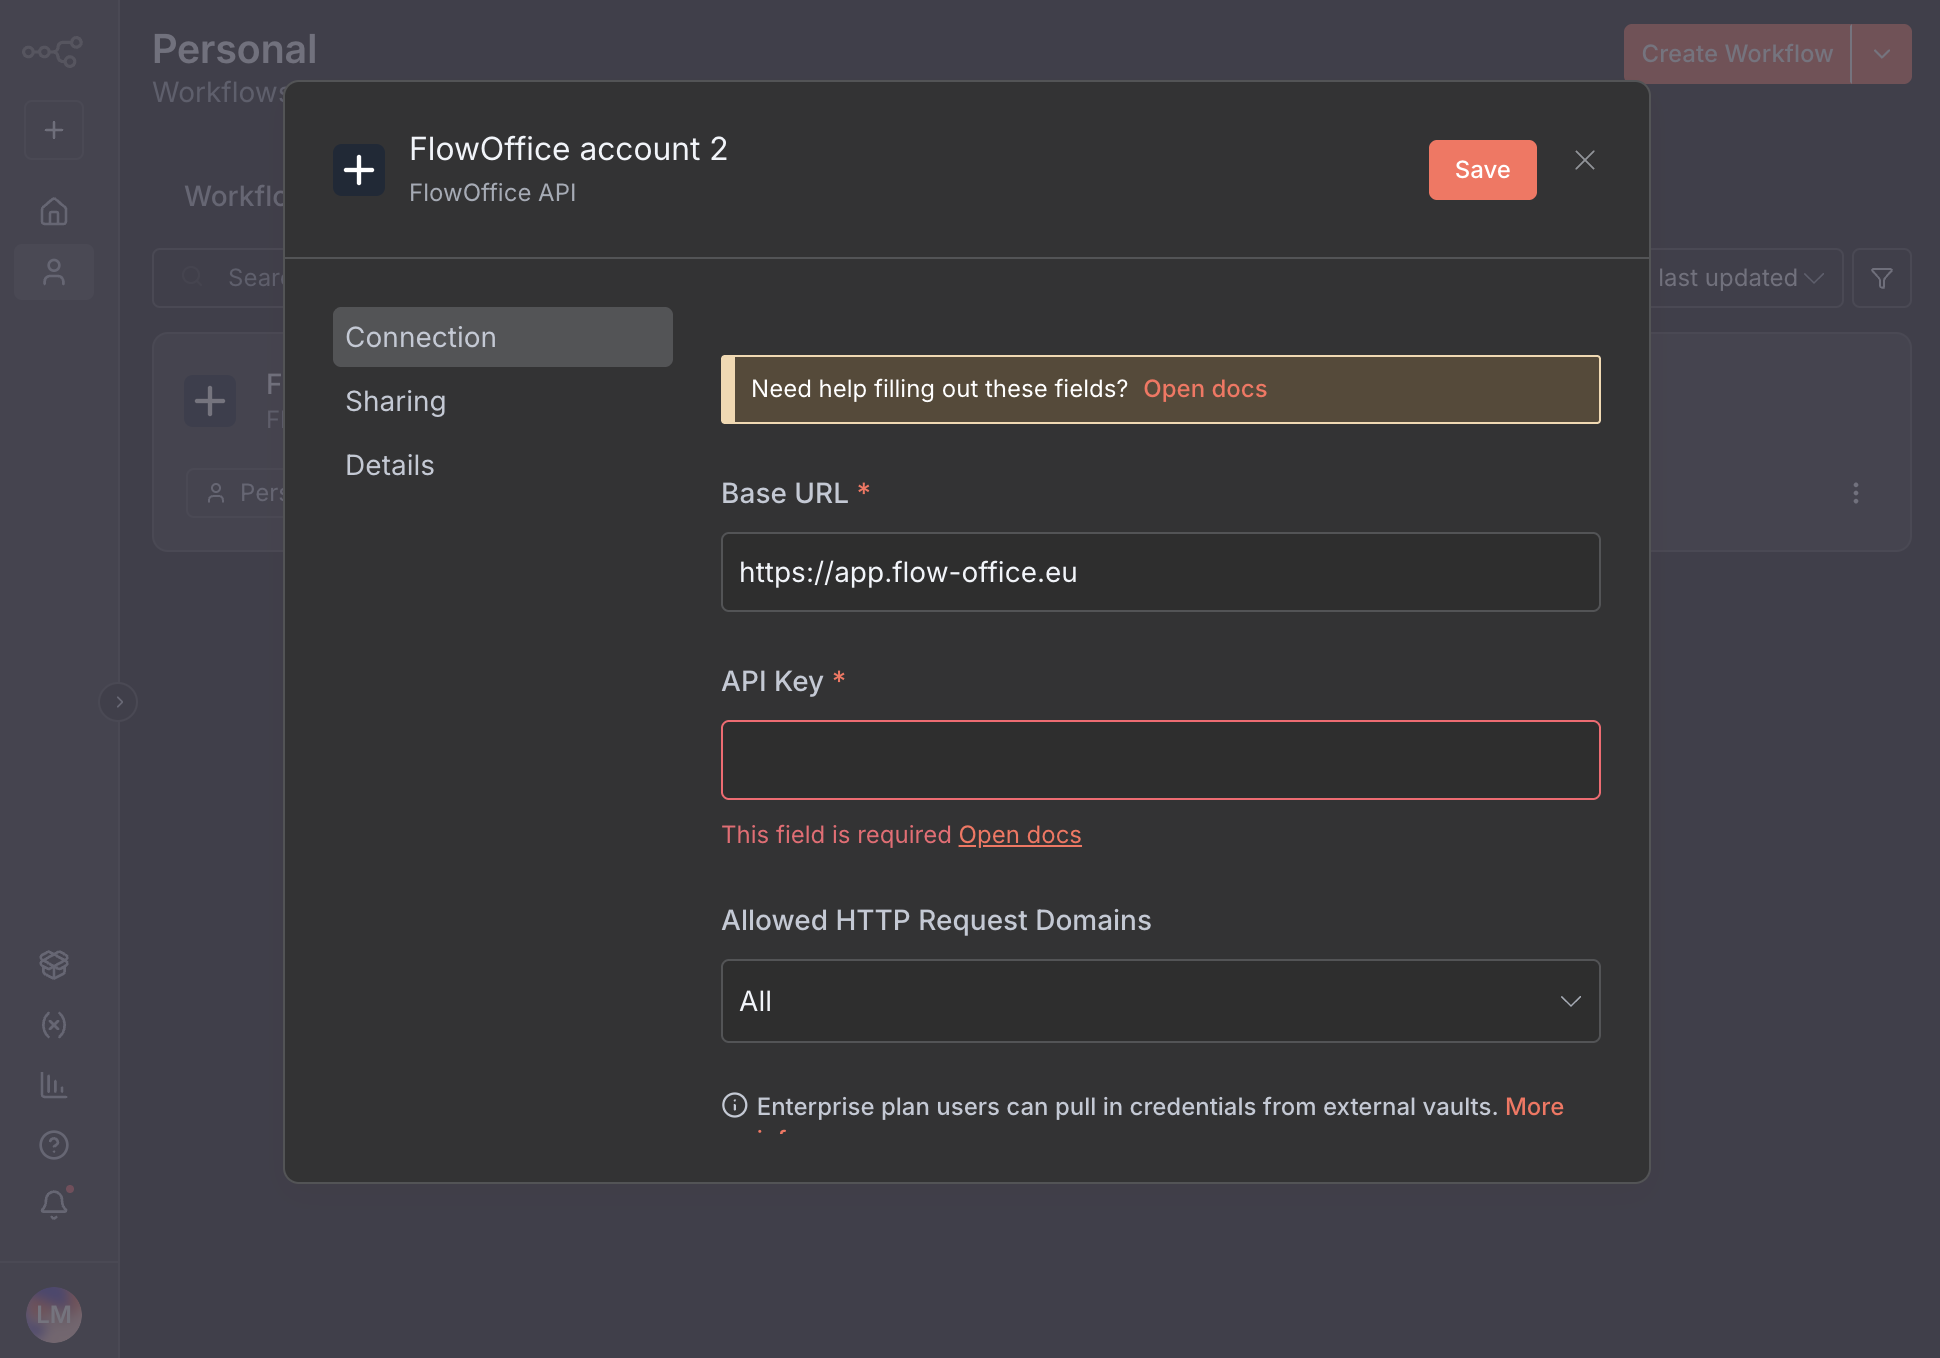The height and width of the screenshot is (1358, 1940).
Task: Focus the API Key input field
Action: 1160,760
